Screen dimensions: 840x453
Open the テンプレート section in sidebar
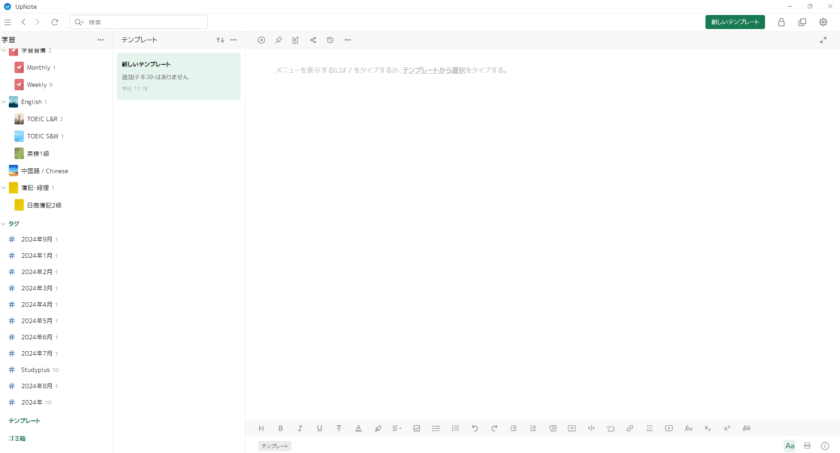click(24, 421)
